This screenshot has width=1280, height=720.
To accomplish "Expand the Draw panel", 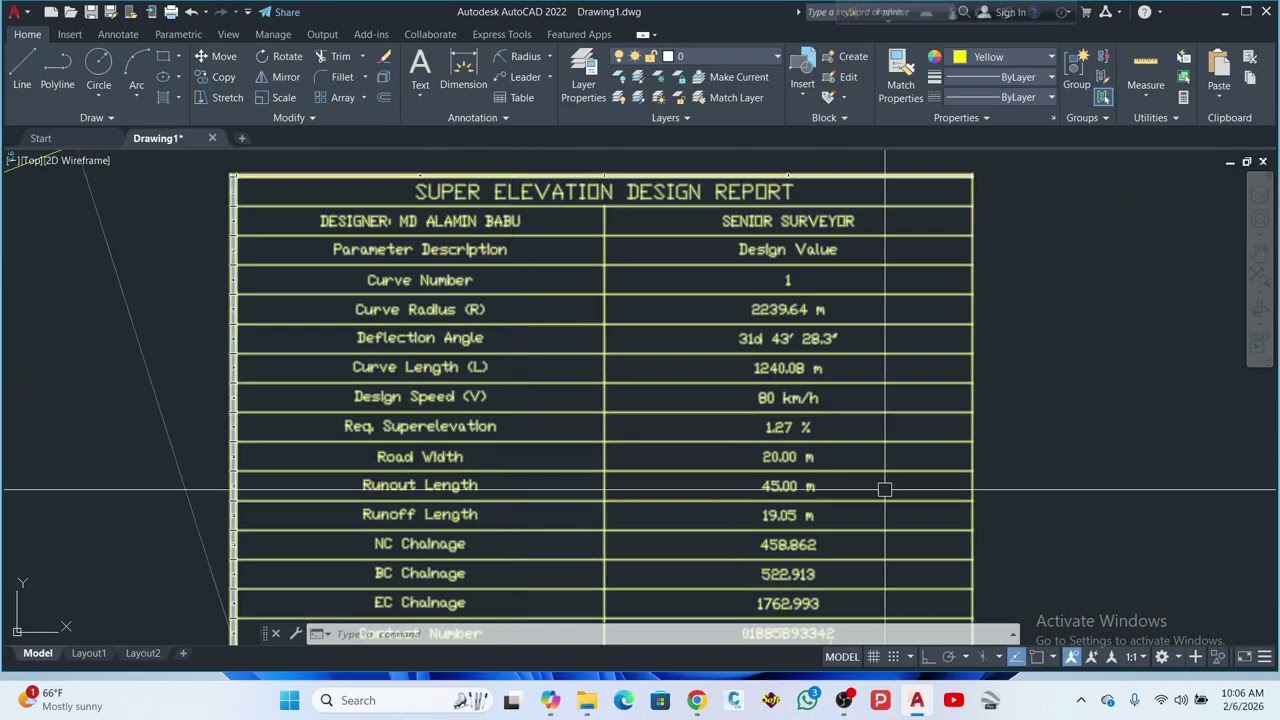I will (x=97, y=118).
